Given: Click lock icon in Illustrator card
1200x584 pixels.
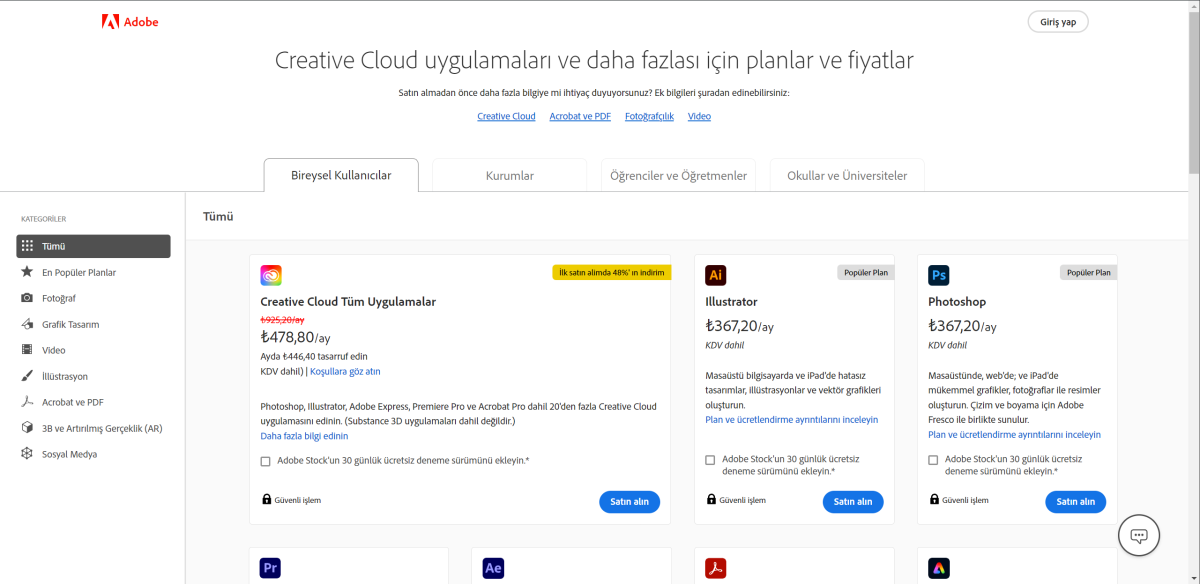Looking at the screenshot, I should pos(711,500).
